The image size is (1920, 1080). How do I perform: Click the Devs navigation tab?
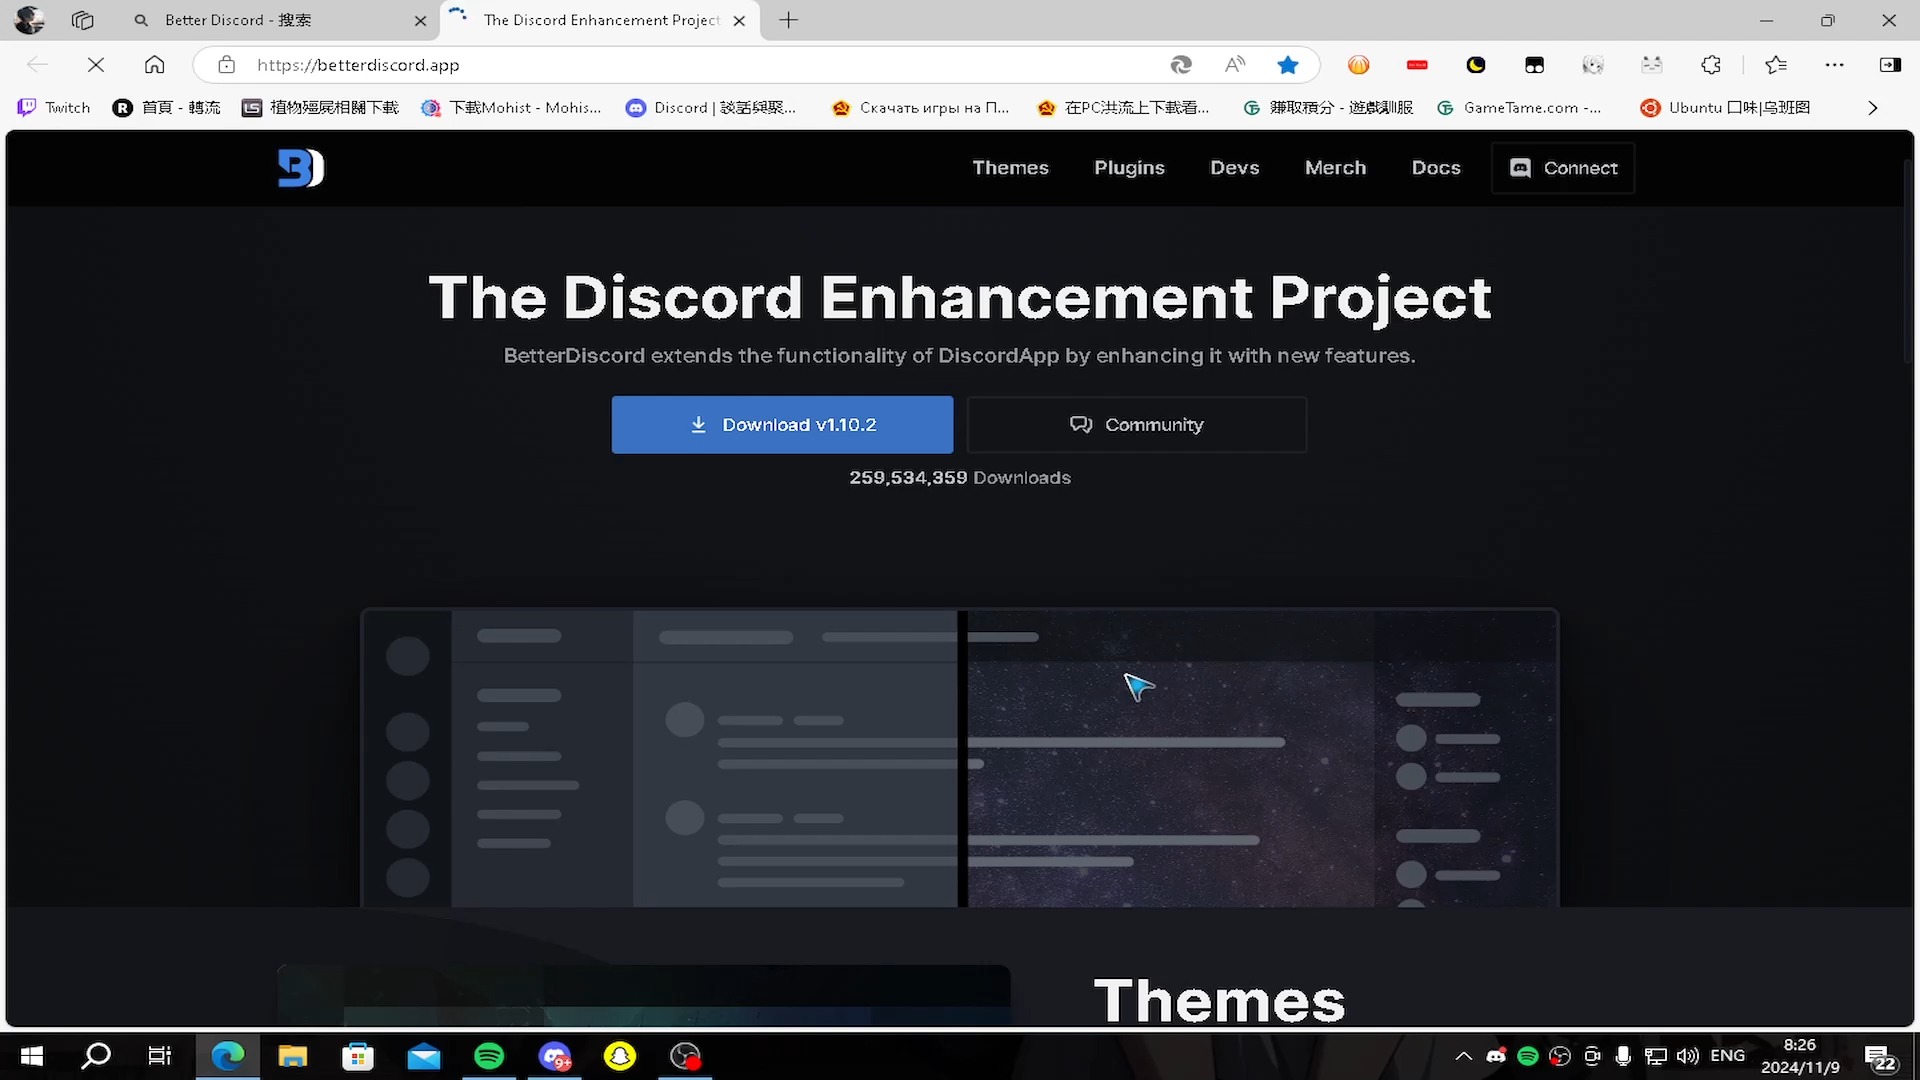tap(1234, 166)
